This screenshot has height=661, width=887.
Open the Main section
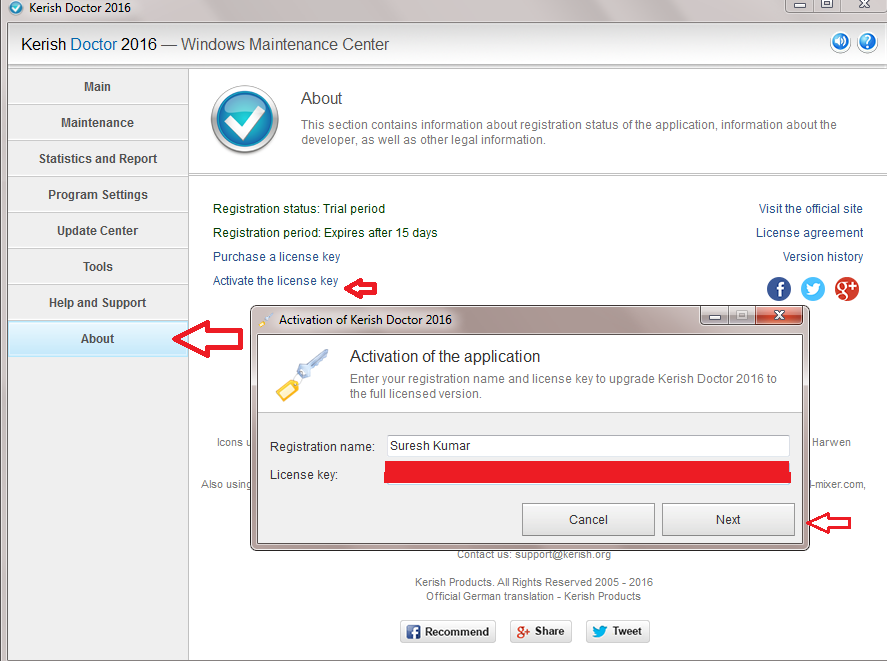tap(98, 87)
